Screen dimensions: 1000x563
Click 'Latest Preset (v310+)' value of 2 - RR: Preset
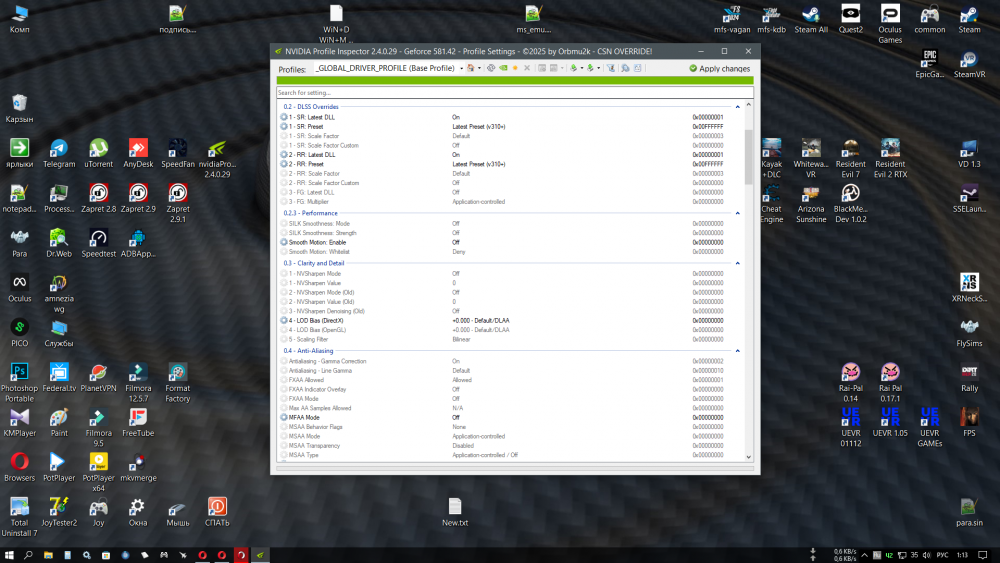(478, 165)
